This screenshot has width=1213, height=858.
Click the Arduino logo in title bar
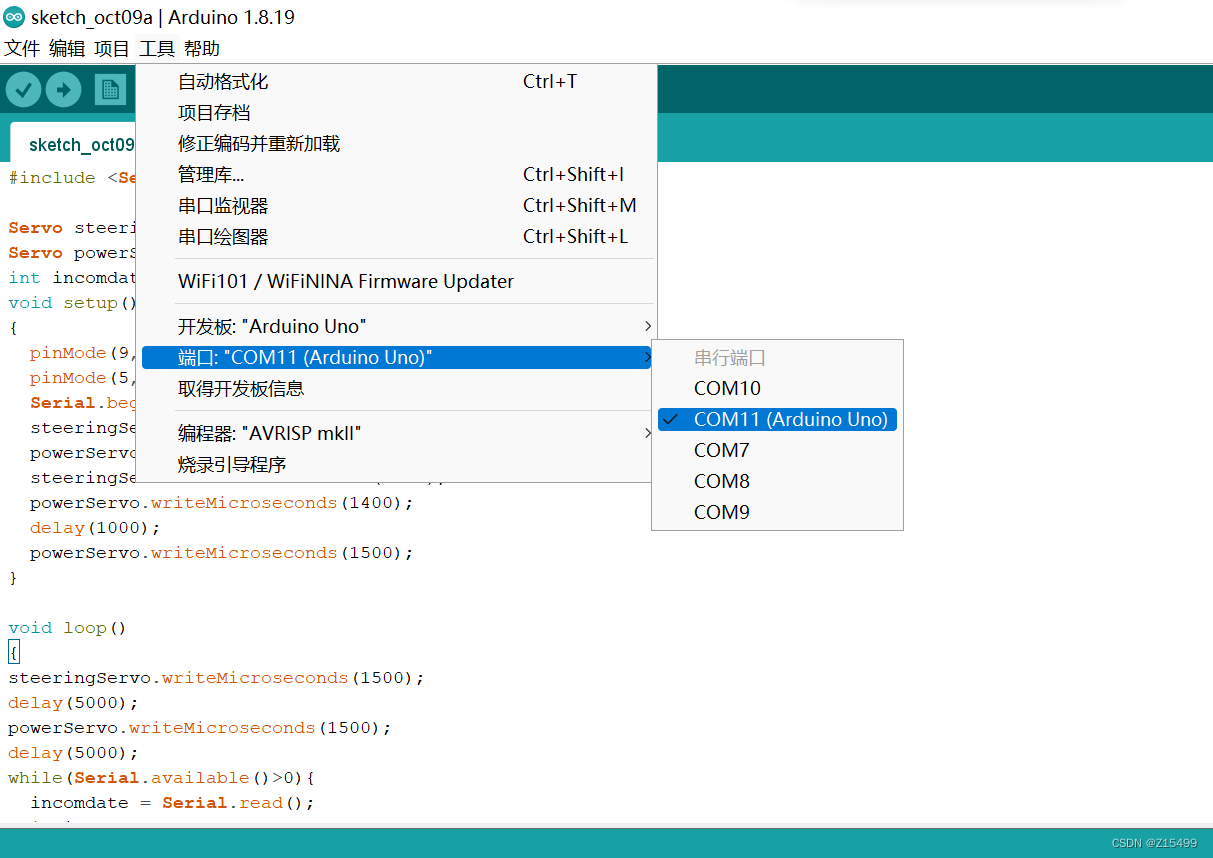tap(14, 17)
